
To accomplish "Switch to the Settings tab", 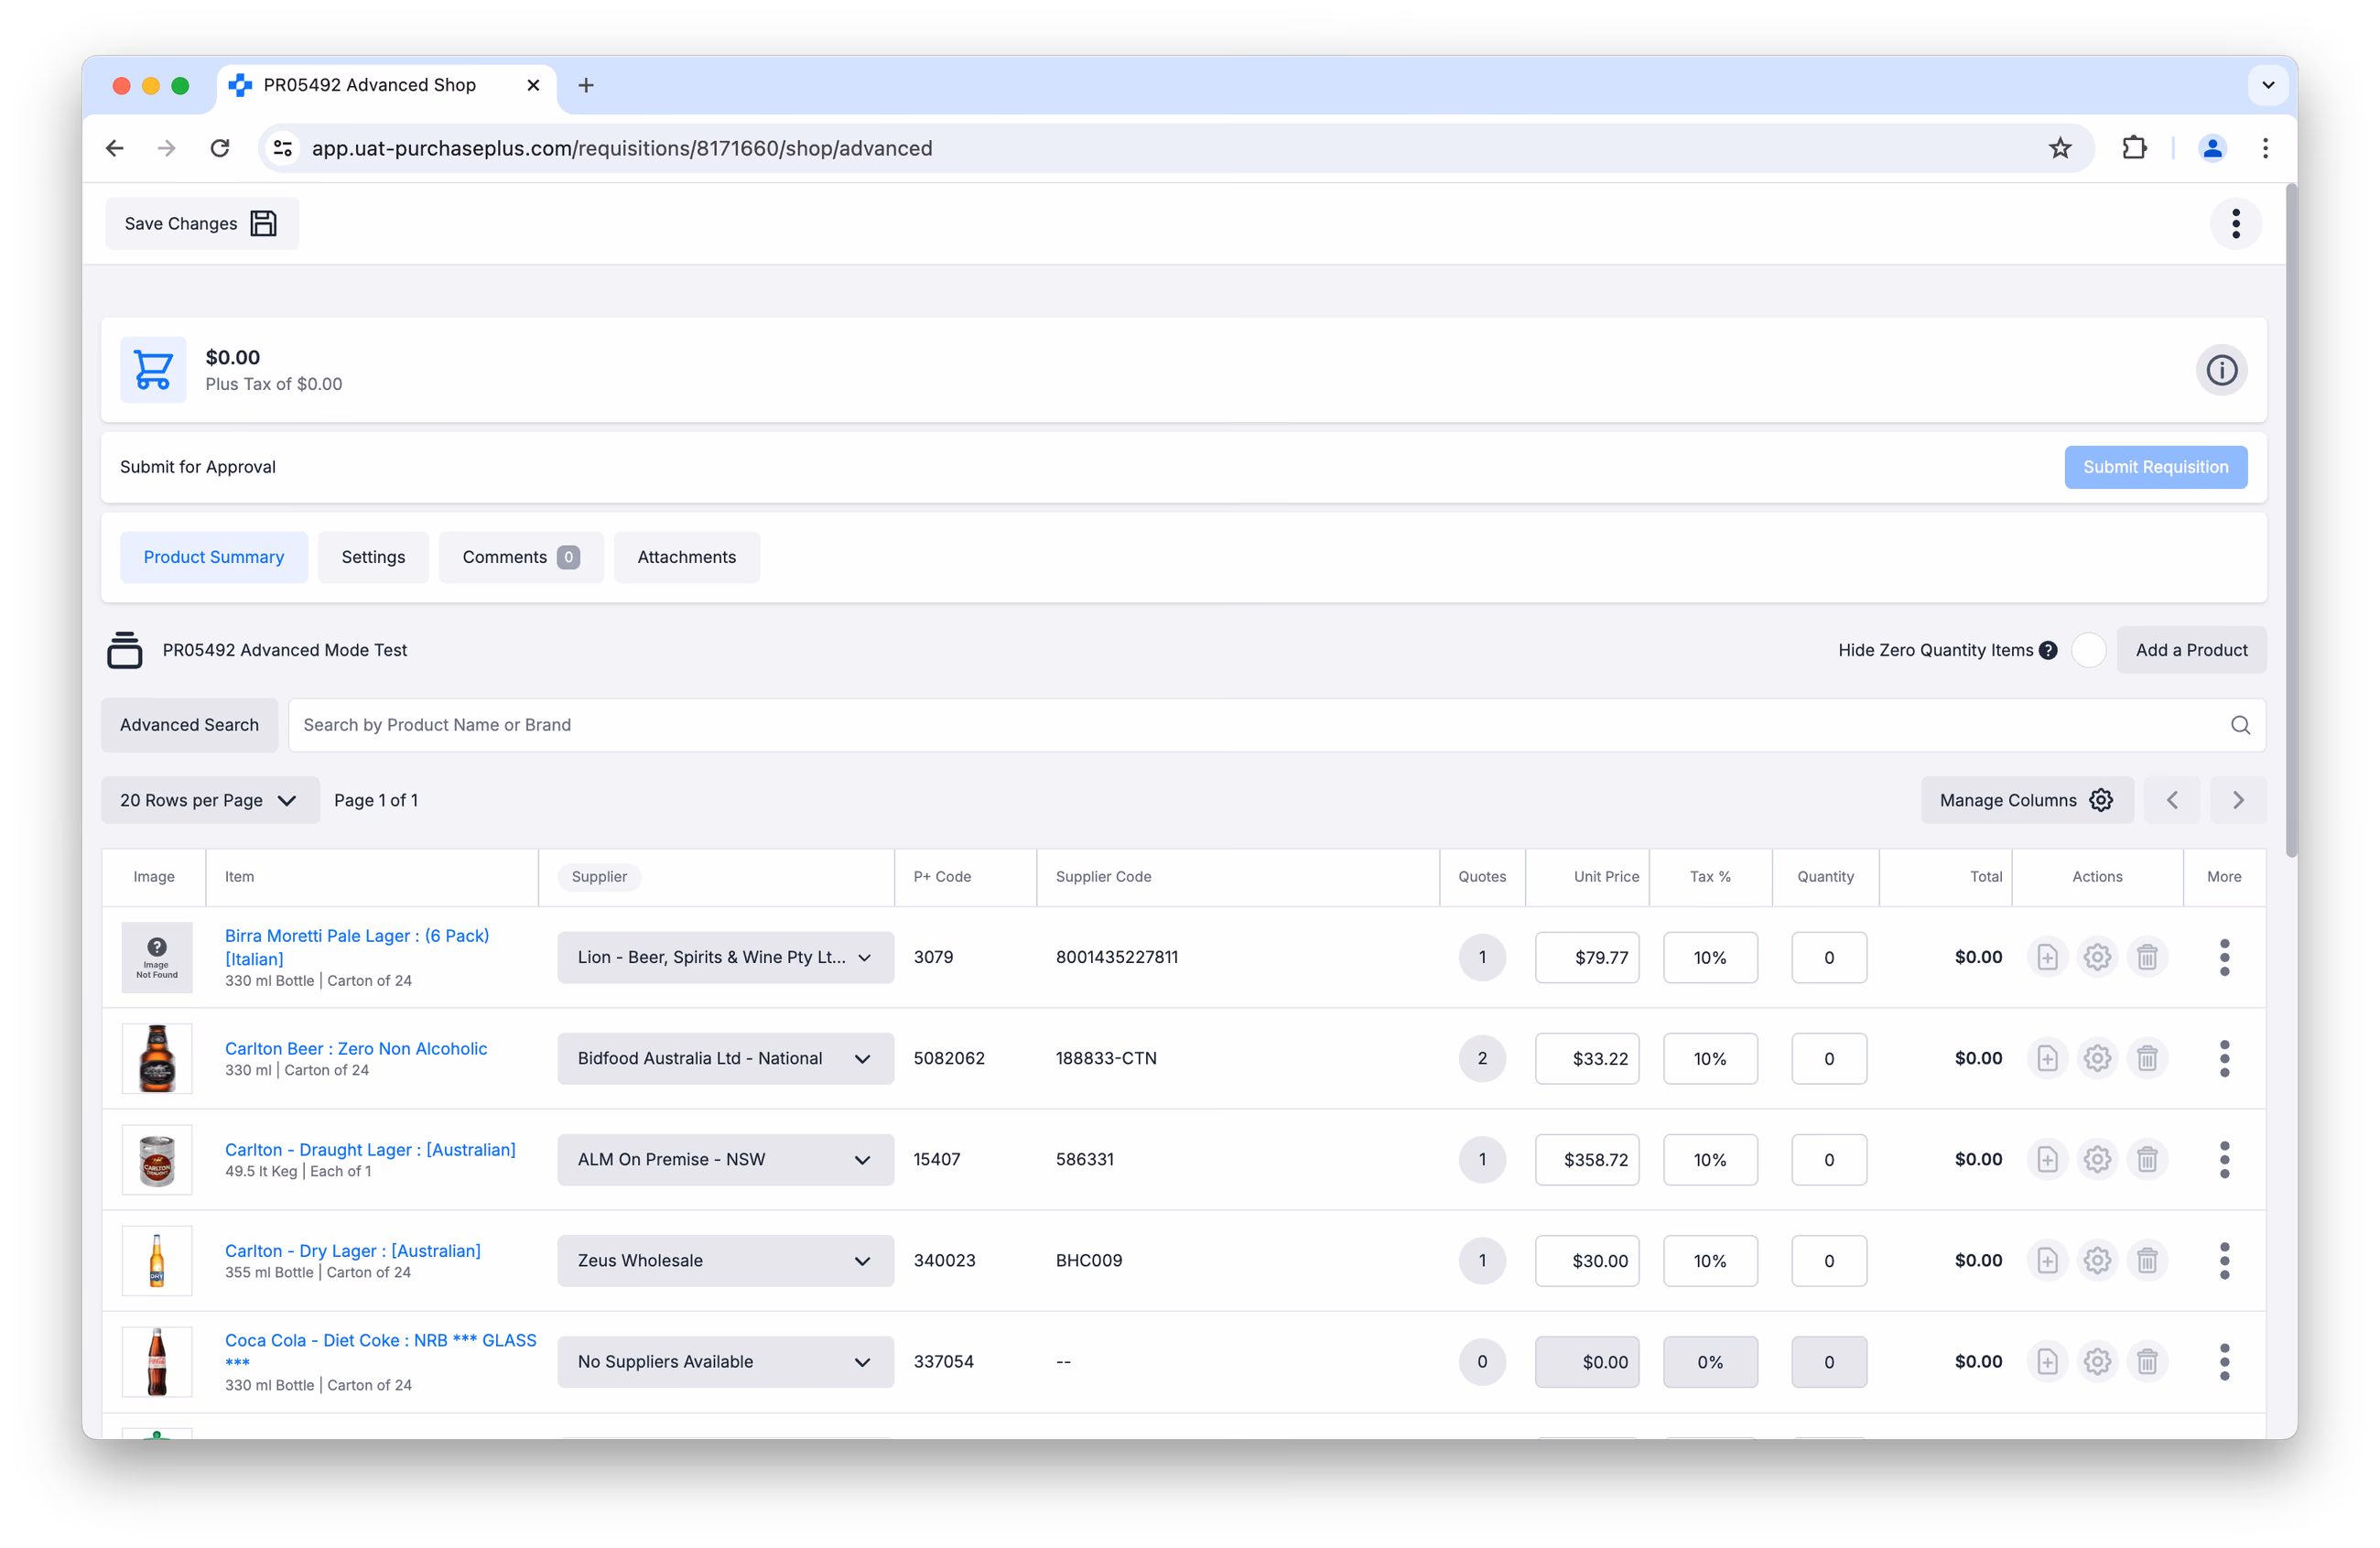I will [x=373, y=557].
